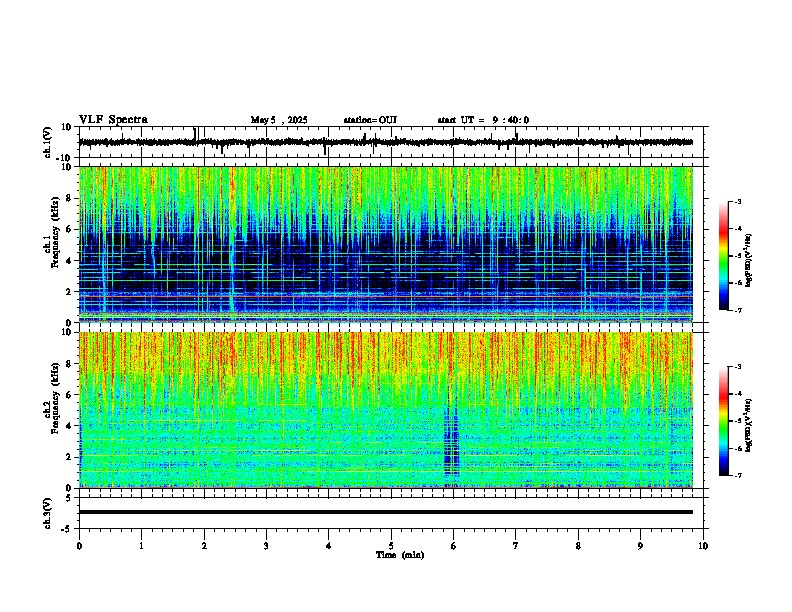Click the '-7' value on ch.2 colorbar
This screenshot has width=792, height=612.
pos(737,476)
